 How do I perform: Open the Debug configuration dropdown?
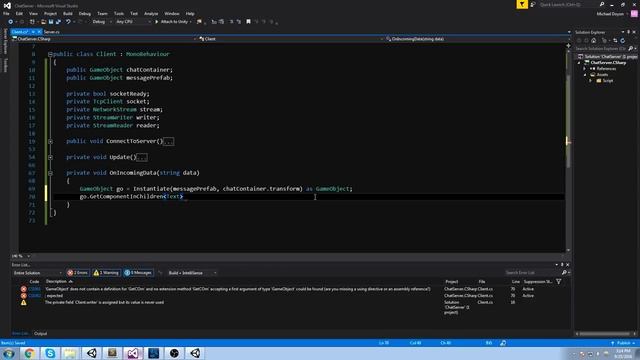(102, 22)
